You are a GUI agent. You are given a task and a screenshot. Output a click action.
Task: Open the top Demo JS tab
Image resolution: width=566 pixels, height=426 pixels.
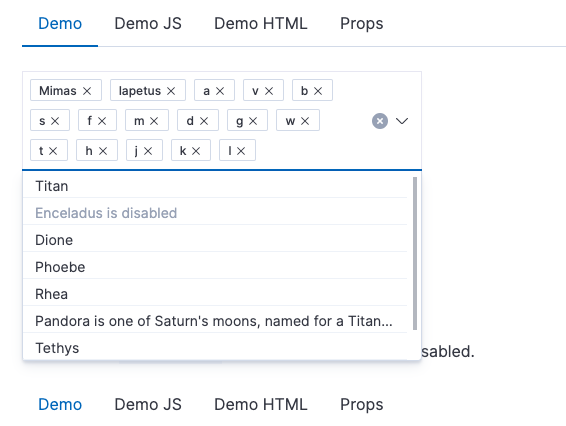click(148, 23)
